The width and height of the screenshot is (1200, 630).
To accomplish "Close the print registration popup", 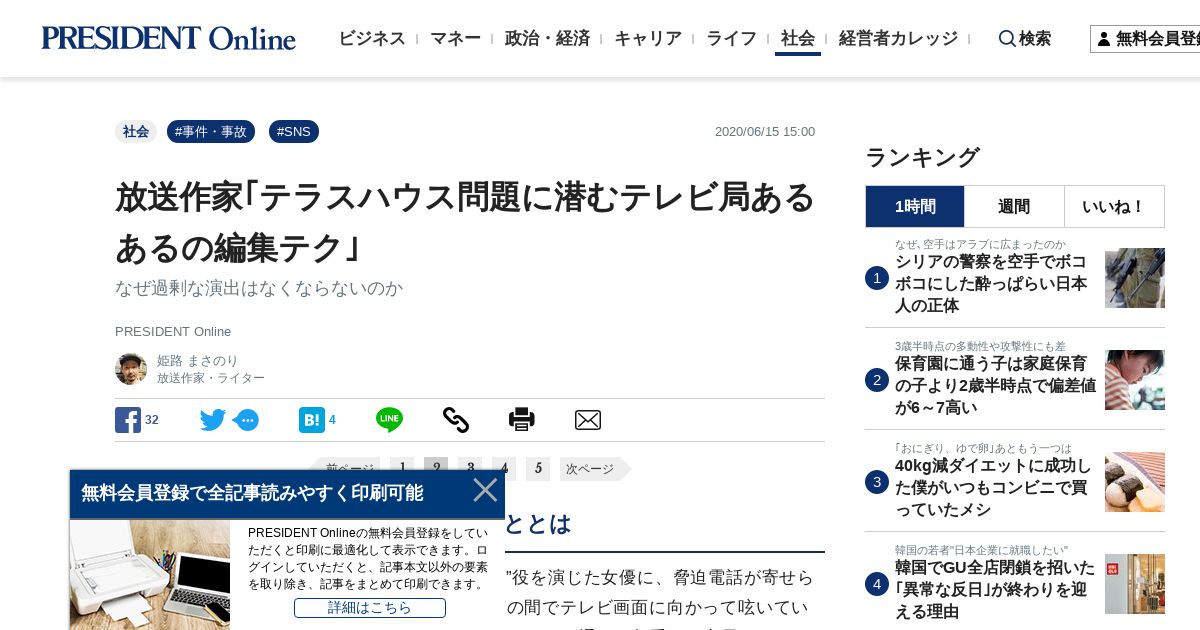I will coord(485,490).
